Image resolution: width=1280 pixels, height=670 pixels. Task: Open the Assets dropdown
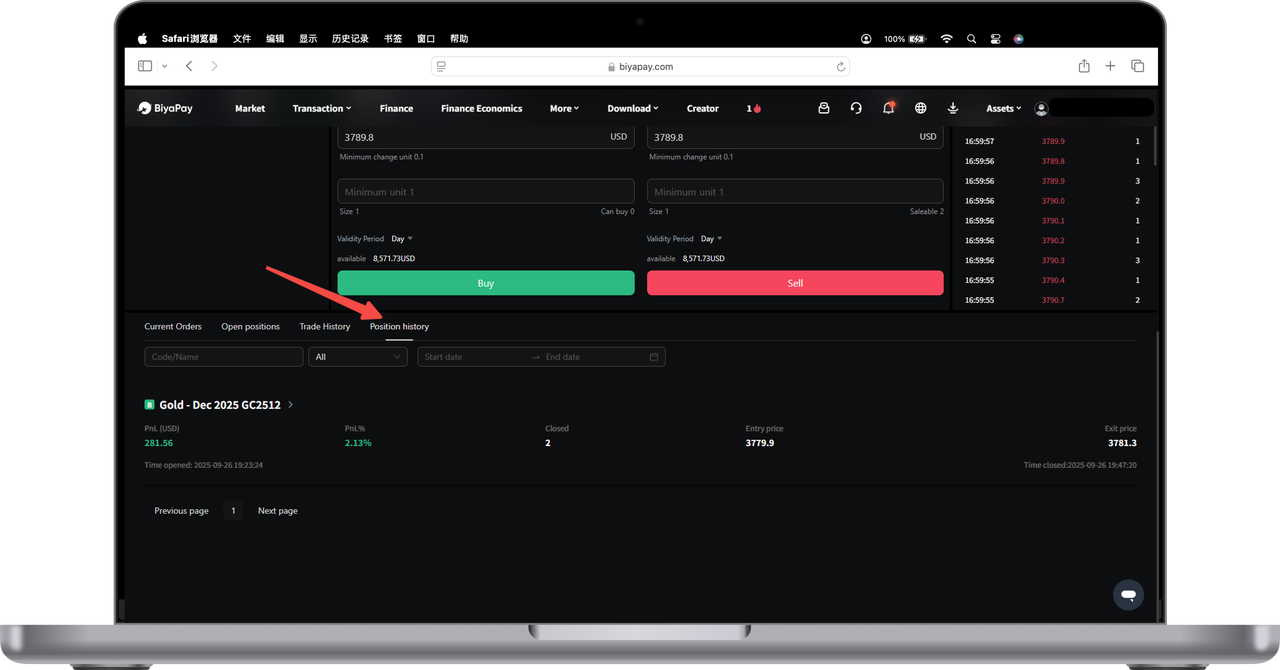pyautogui.click(x=1003, y=108)
